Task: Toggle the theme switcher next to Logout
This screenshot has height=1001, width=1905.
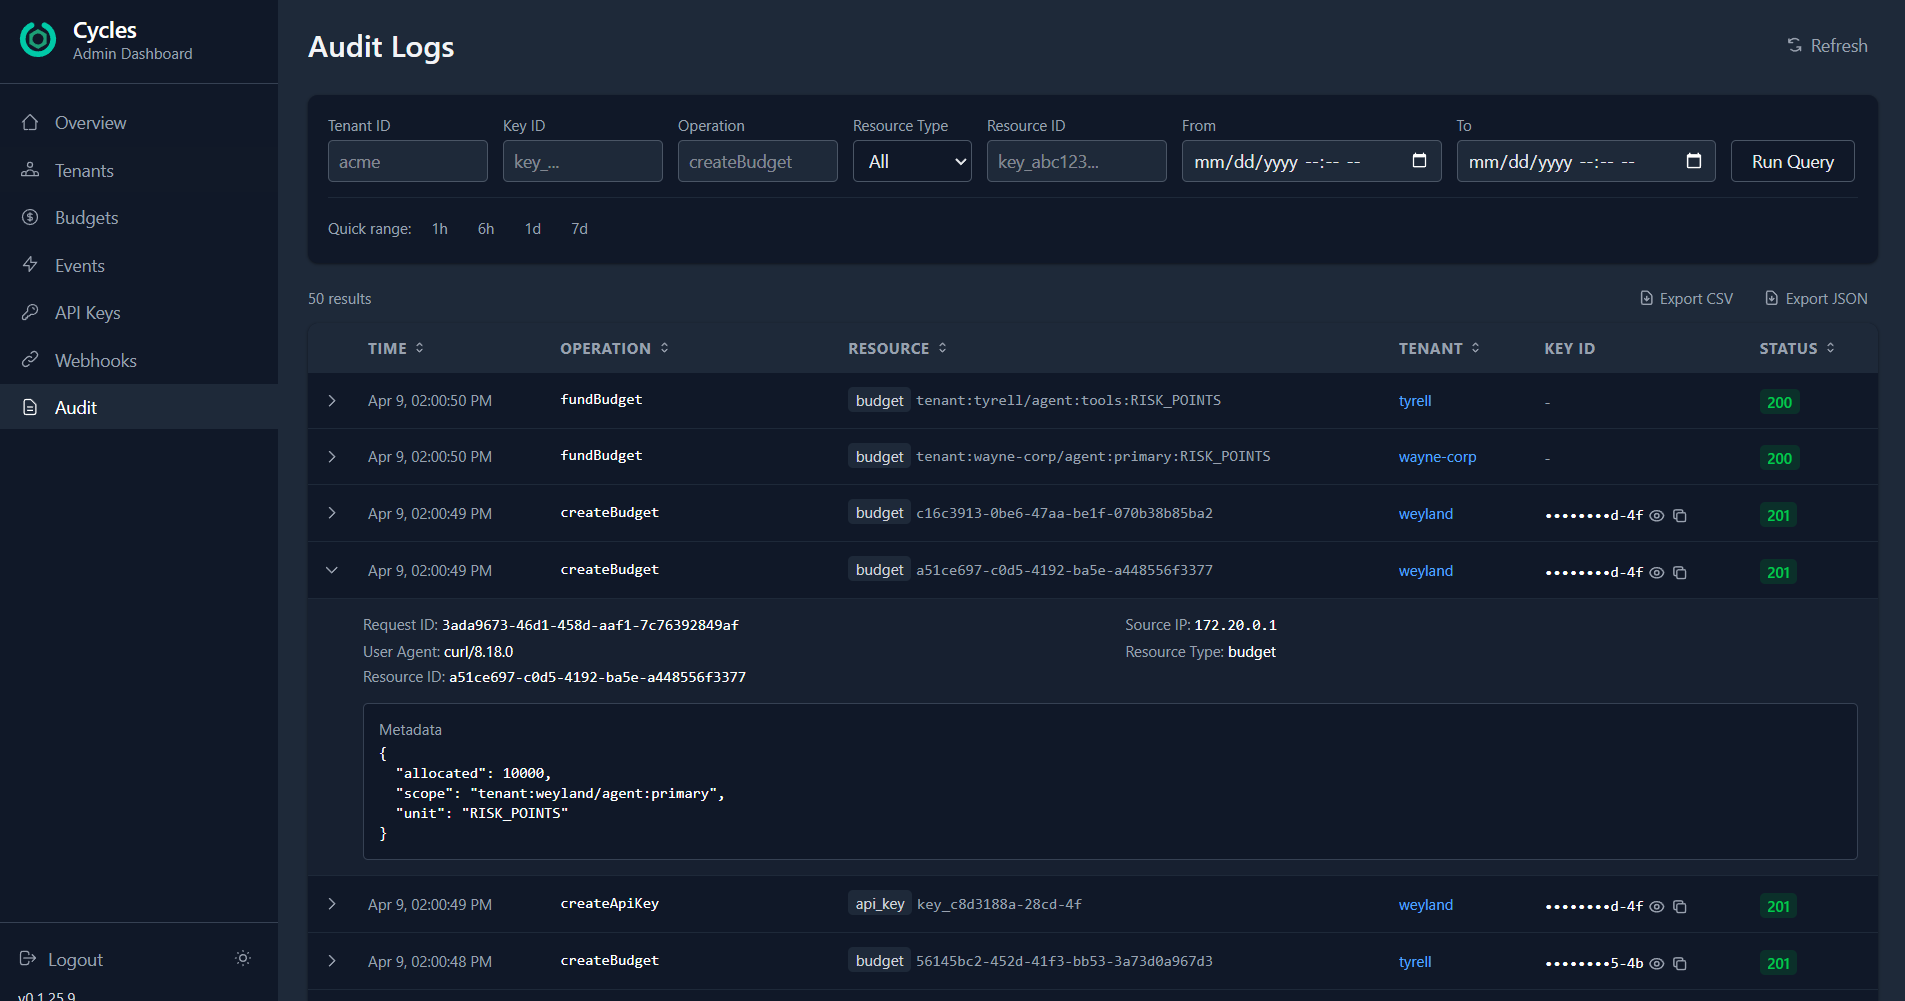Action: pyautogui.click(x=242, y=958)
